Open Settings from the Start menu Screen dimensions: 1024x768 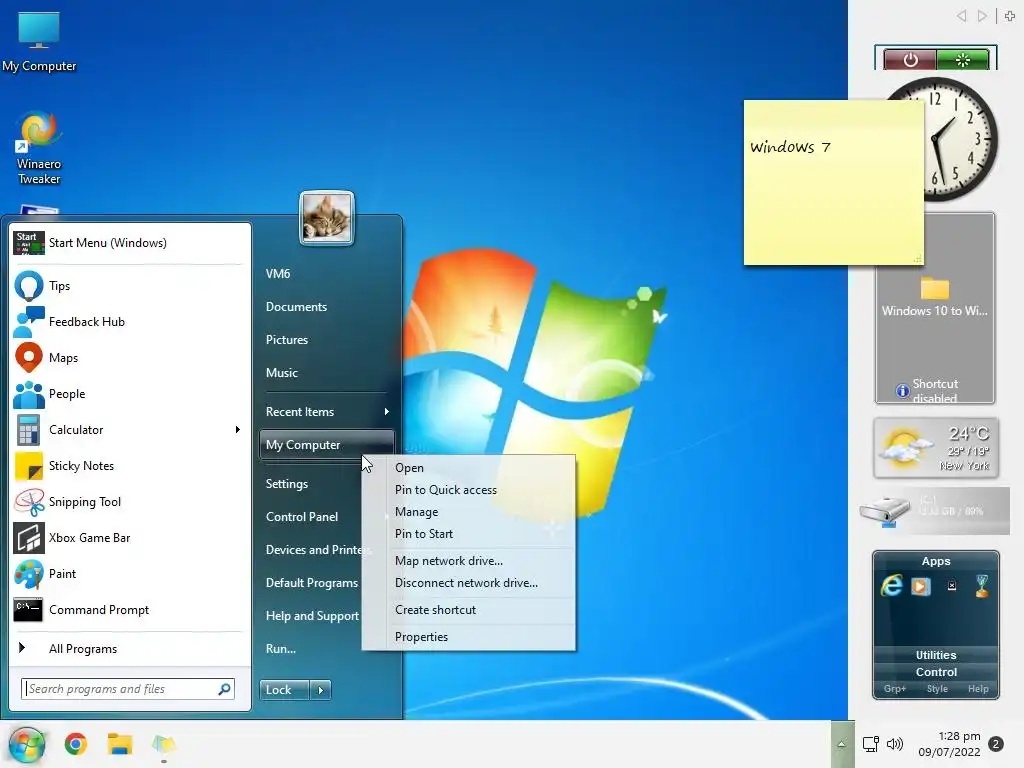tap(287, 484)
